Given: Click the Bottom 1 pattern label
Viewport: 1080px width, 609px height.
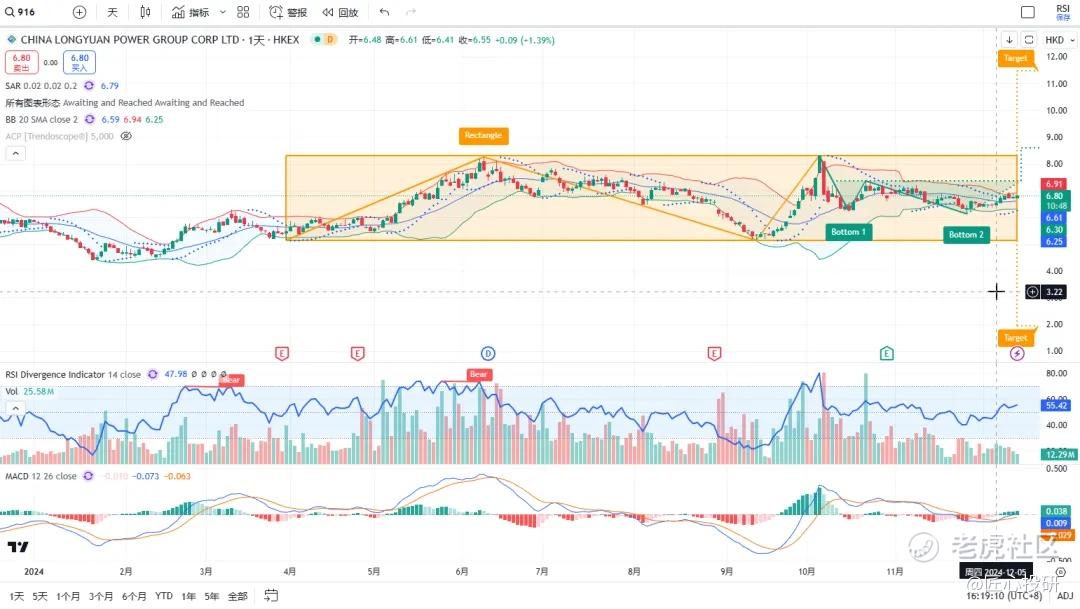Looking at the screenshot, I should (x=848, y=231).
